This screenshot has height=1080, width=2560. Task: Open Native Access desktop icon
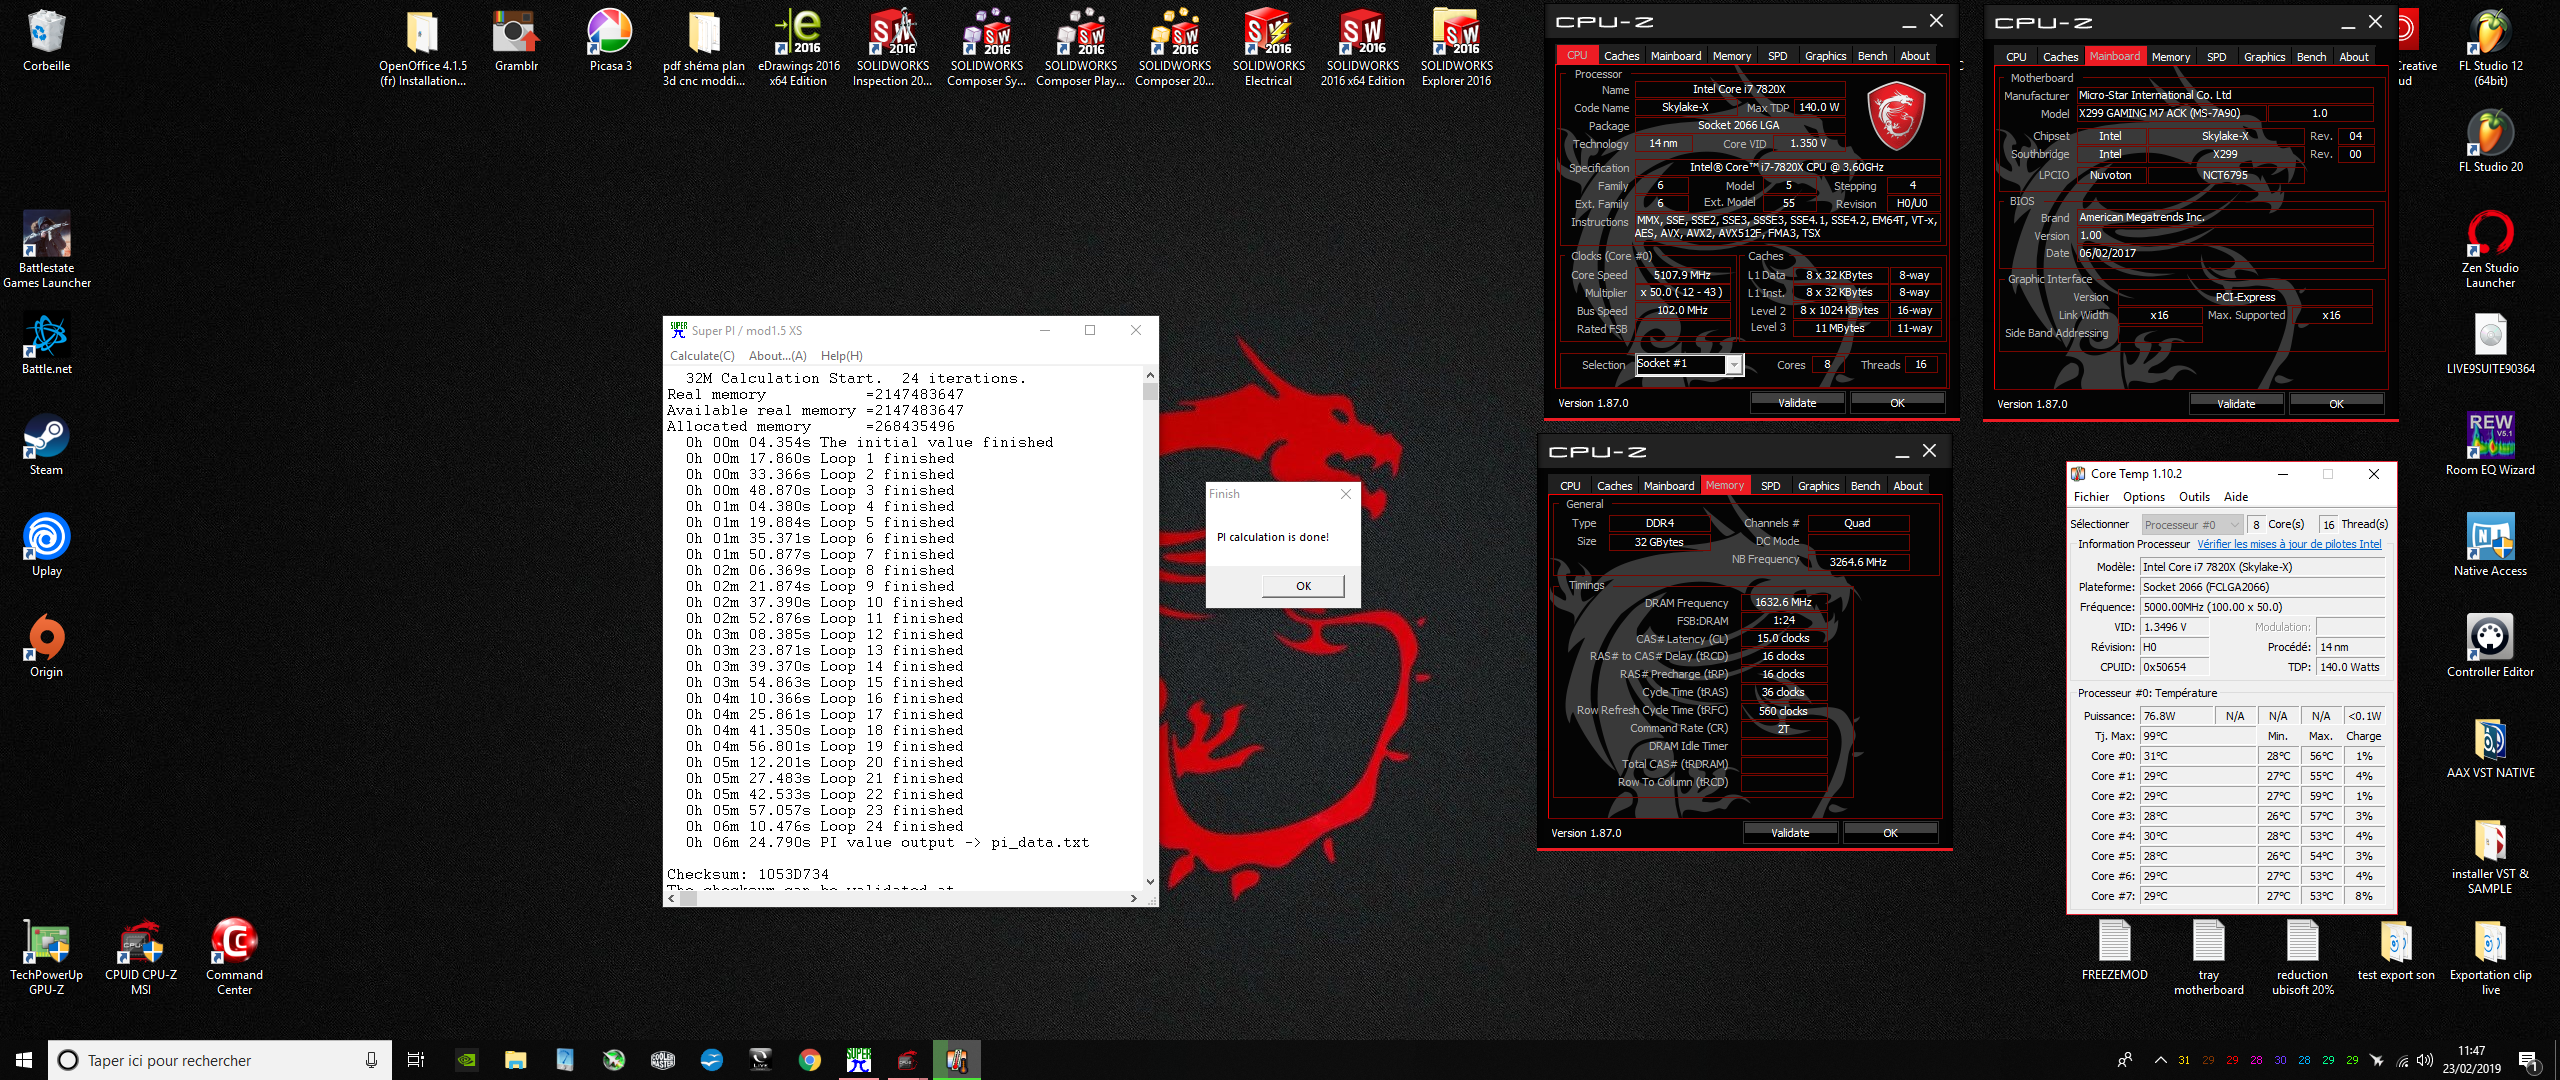(x=2490, y=545)
